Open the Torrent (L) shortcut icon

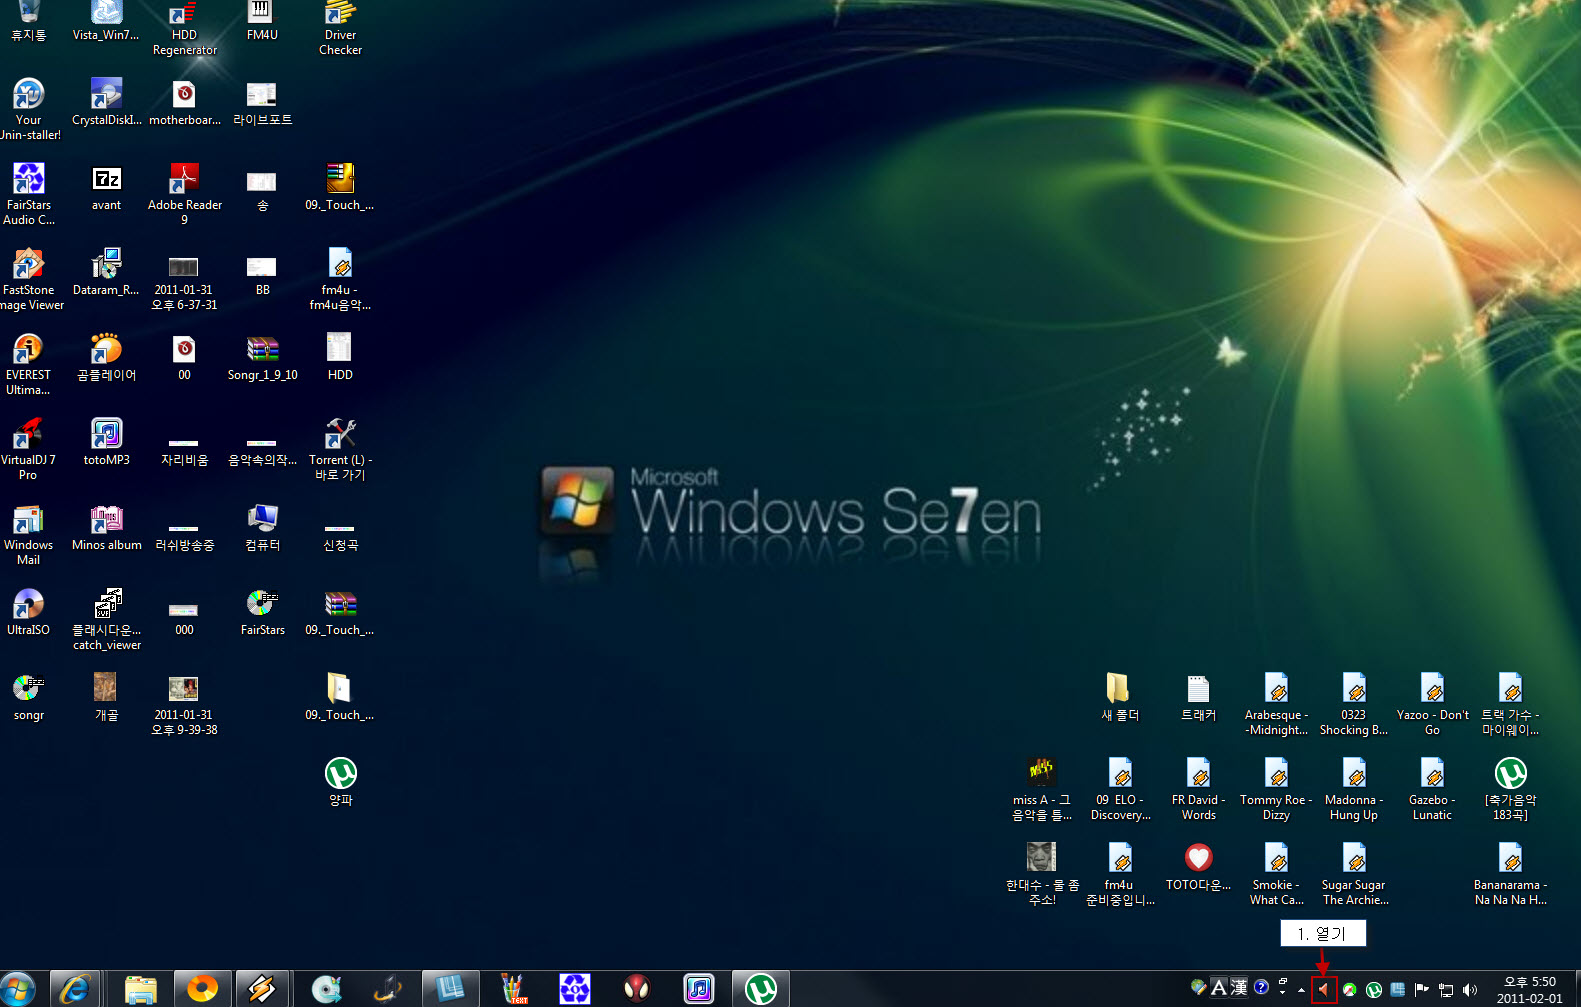click(x=340, y=449)
